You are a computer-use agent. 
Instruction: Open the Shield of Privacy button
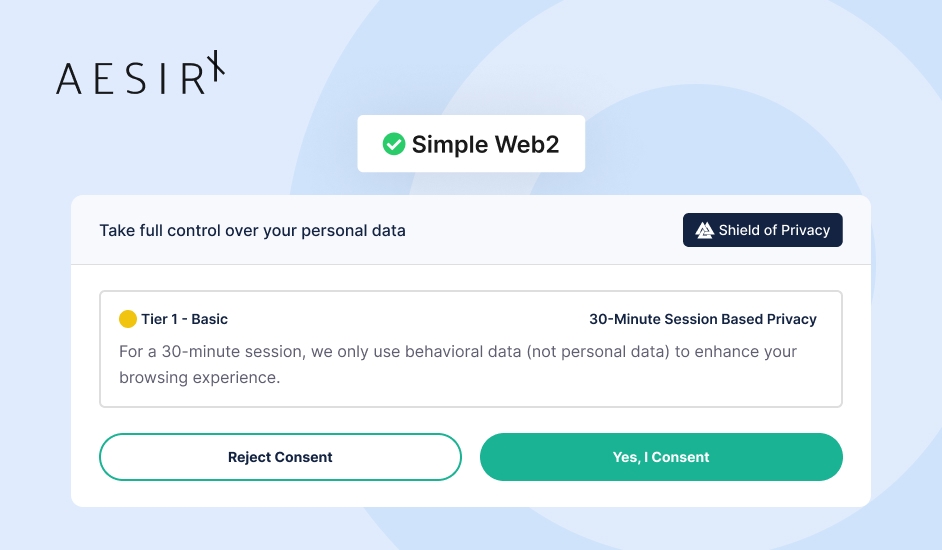click(762, 230)
